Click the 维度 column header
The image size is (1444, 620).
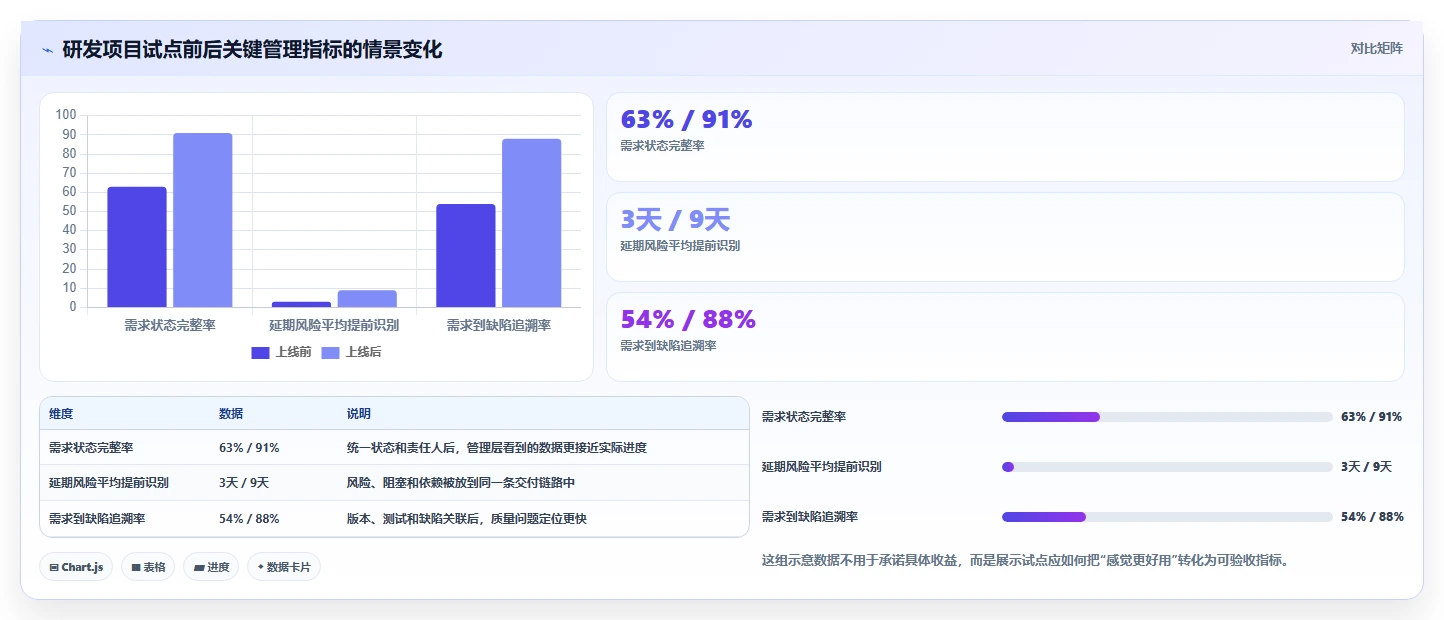coord(61,414)
